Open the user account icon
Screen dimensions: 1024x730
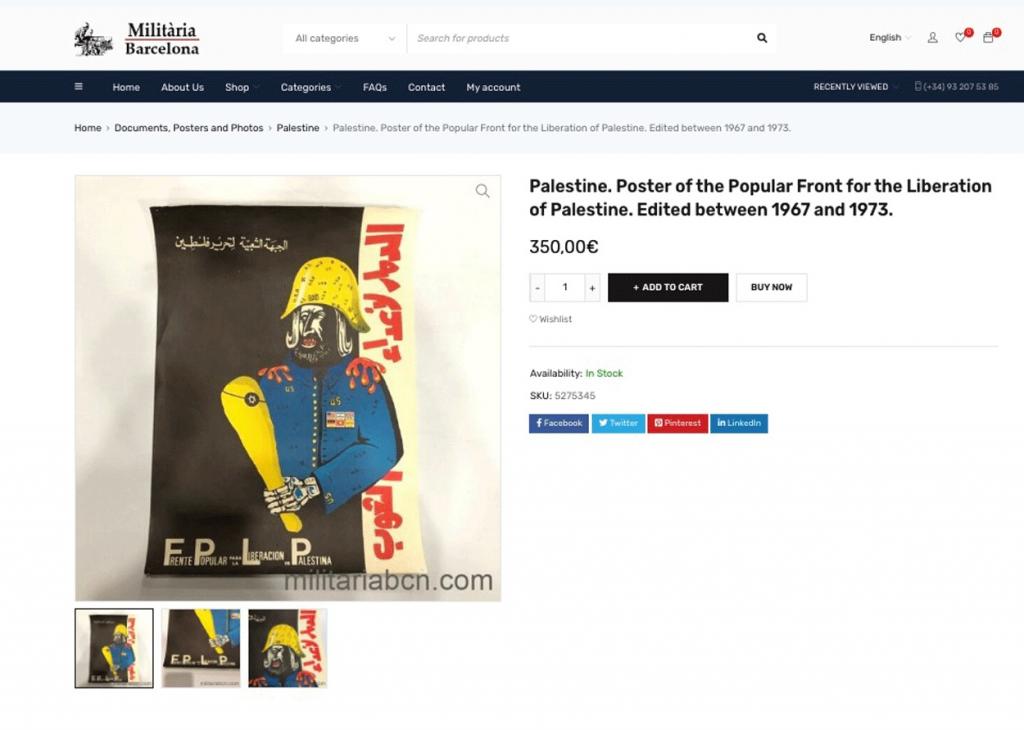(933, 38)
